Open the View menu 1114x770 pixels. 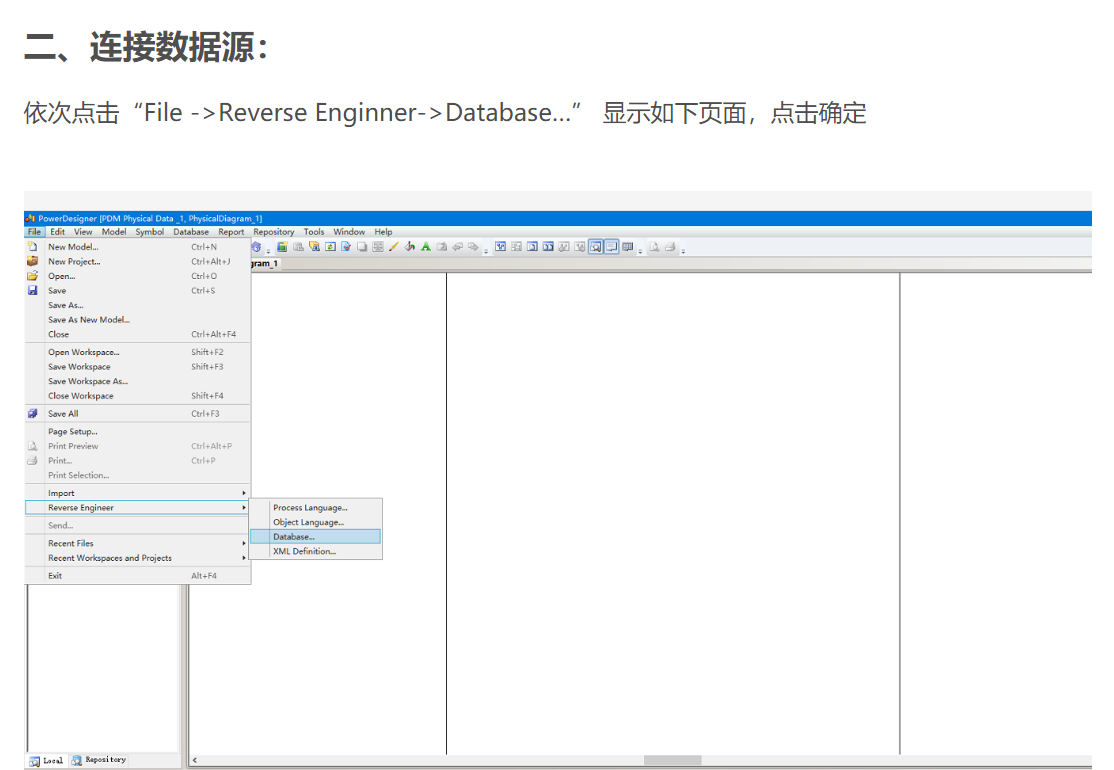pyautogui.click(x=83, y=232)
